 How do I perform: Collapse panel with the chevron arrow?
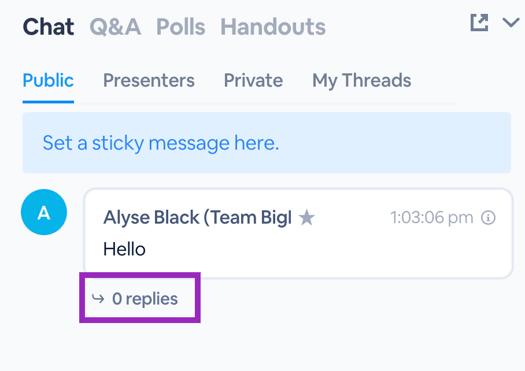click(x=511, y=23)
